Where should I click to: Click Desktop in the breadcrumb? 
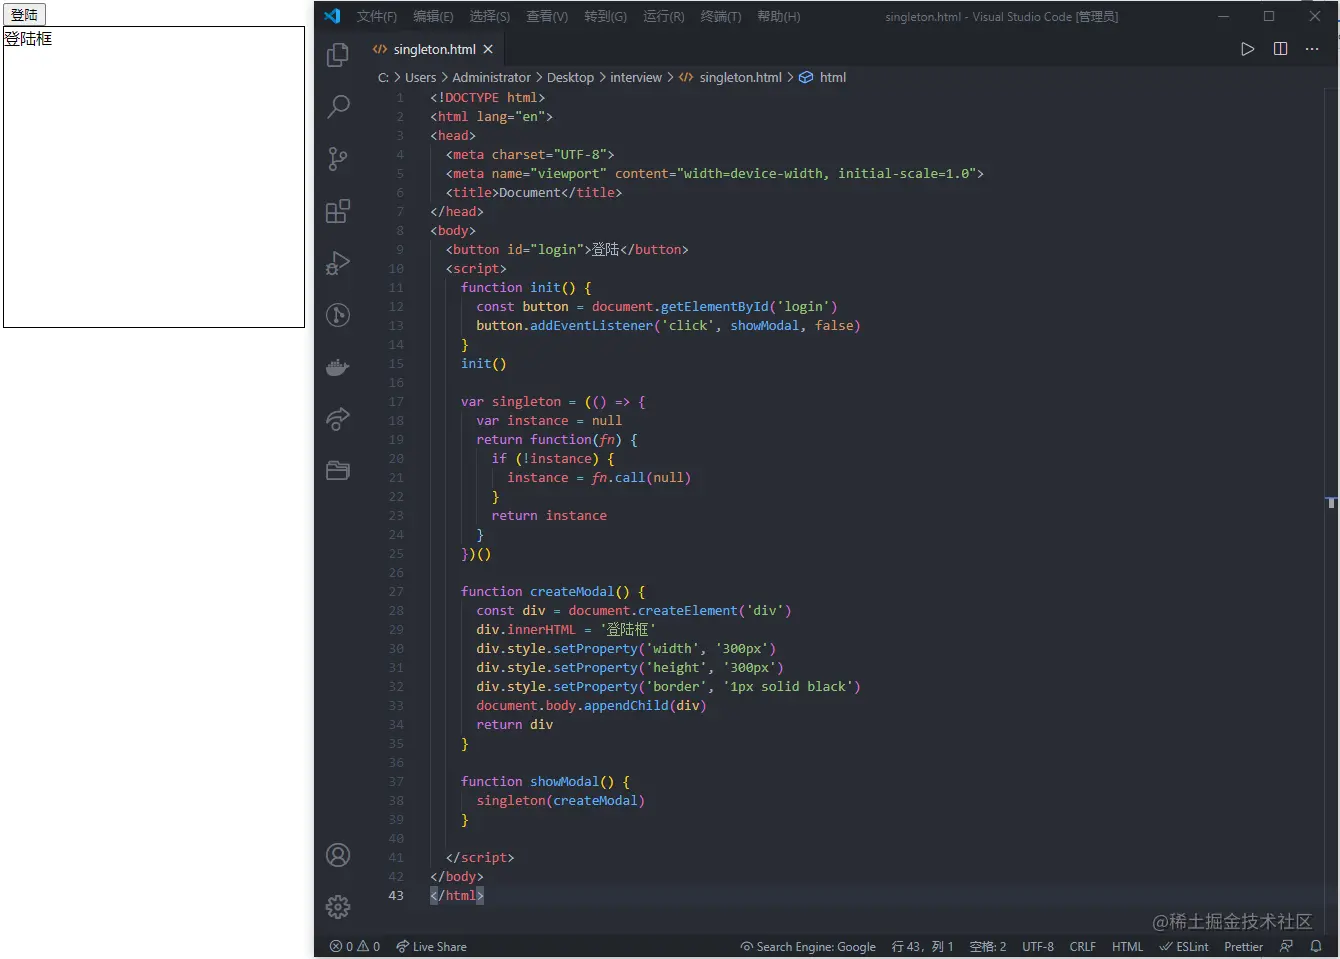[x=570, y=77]
